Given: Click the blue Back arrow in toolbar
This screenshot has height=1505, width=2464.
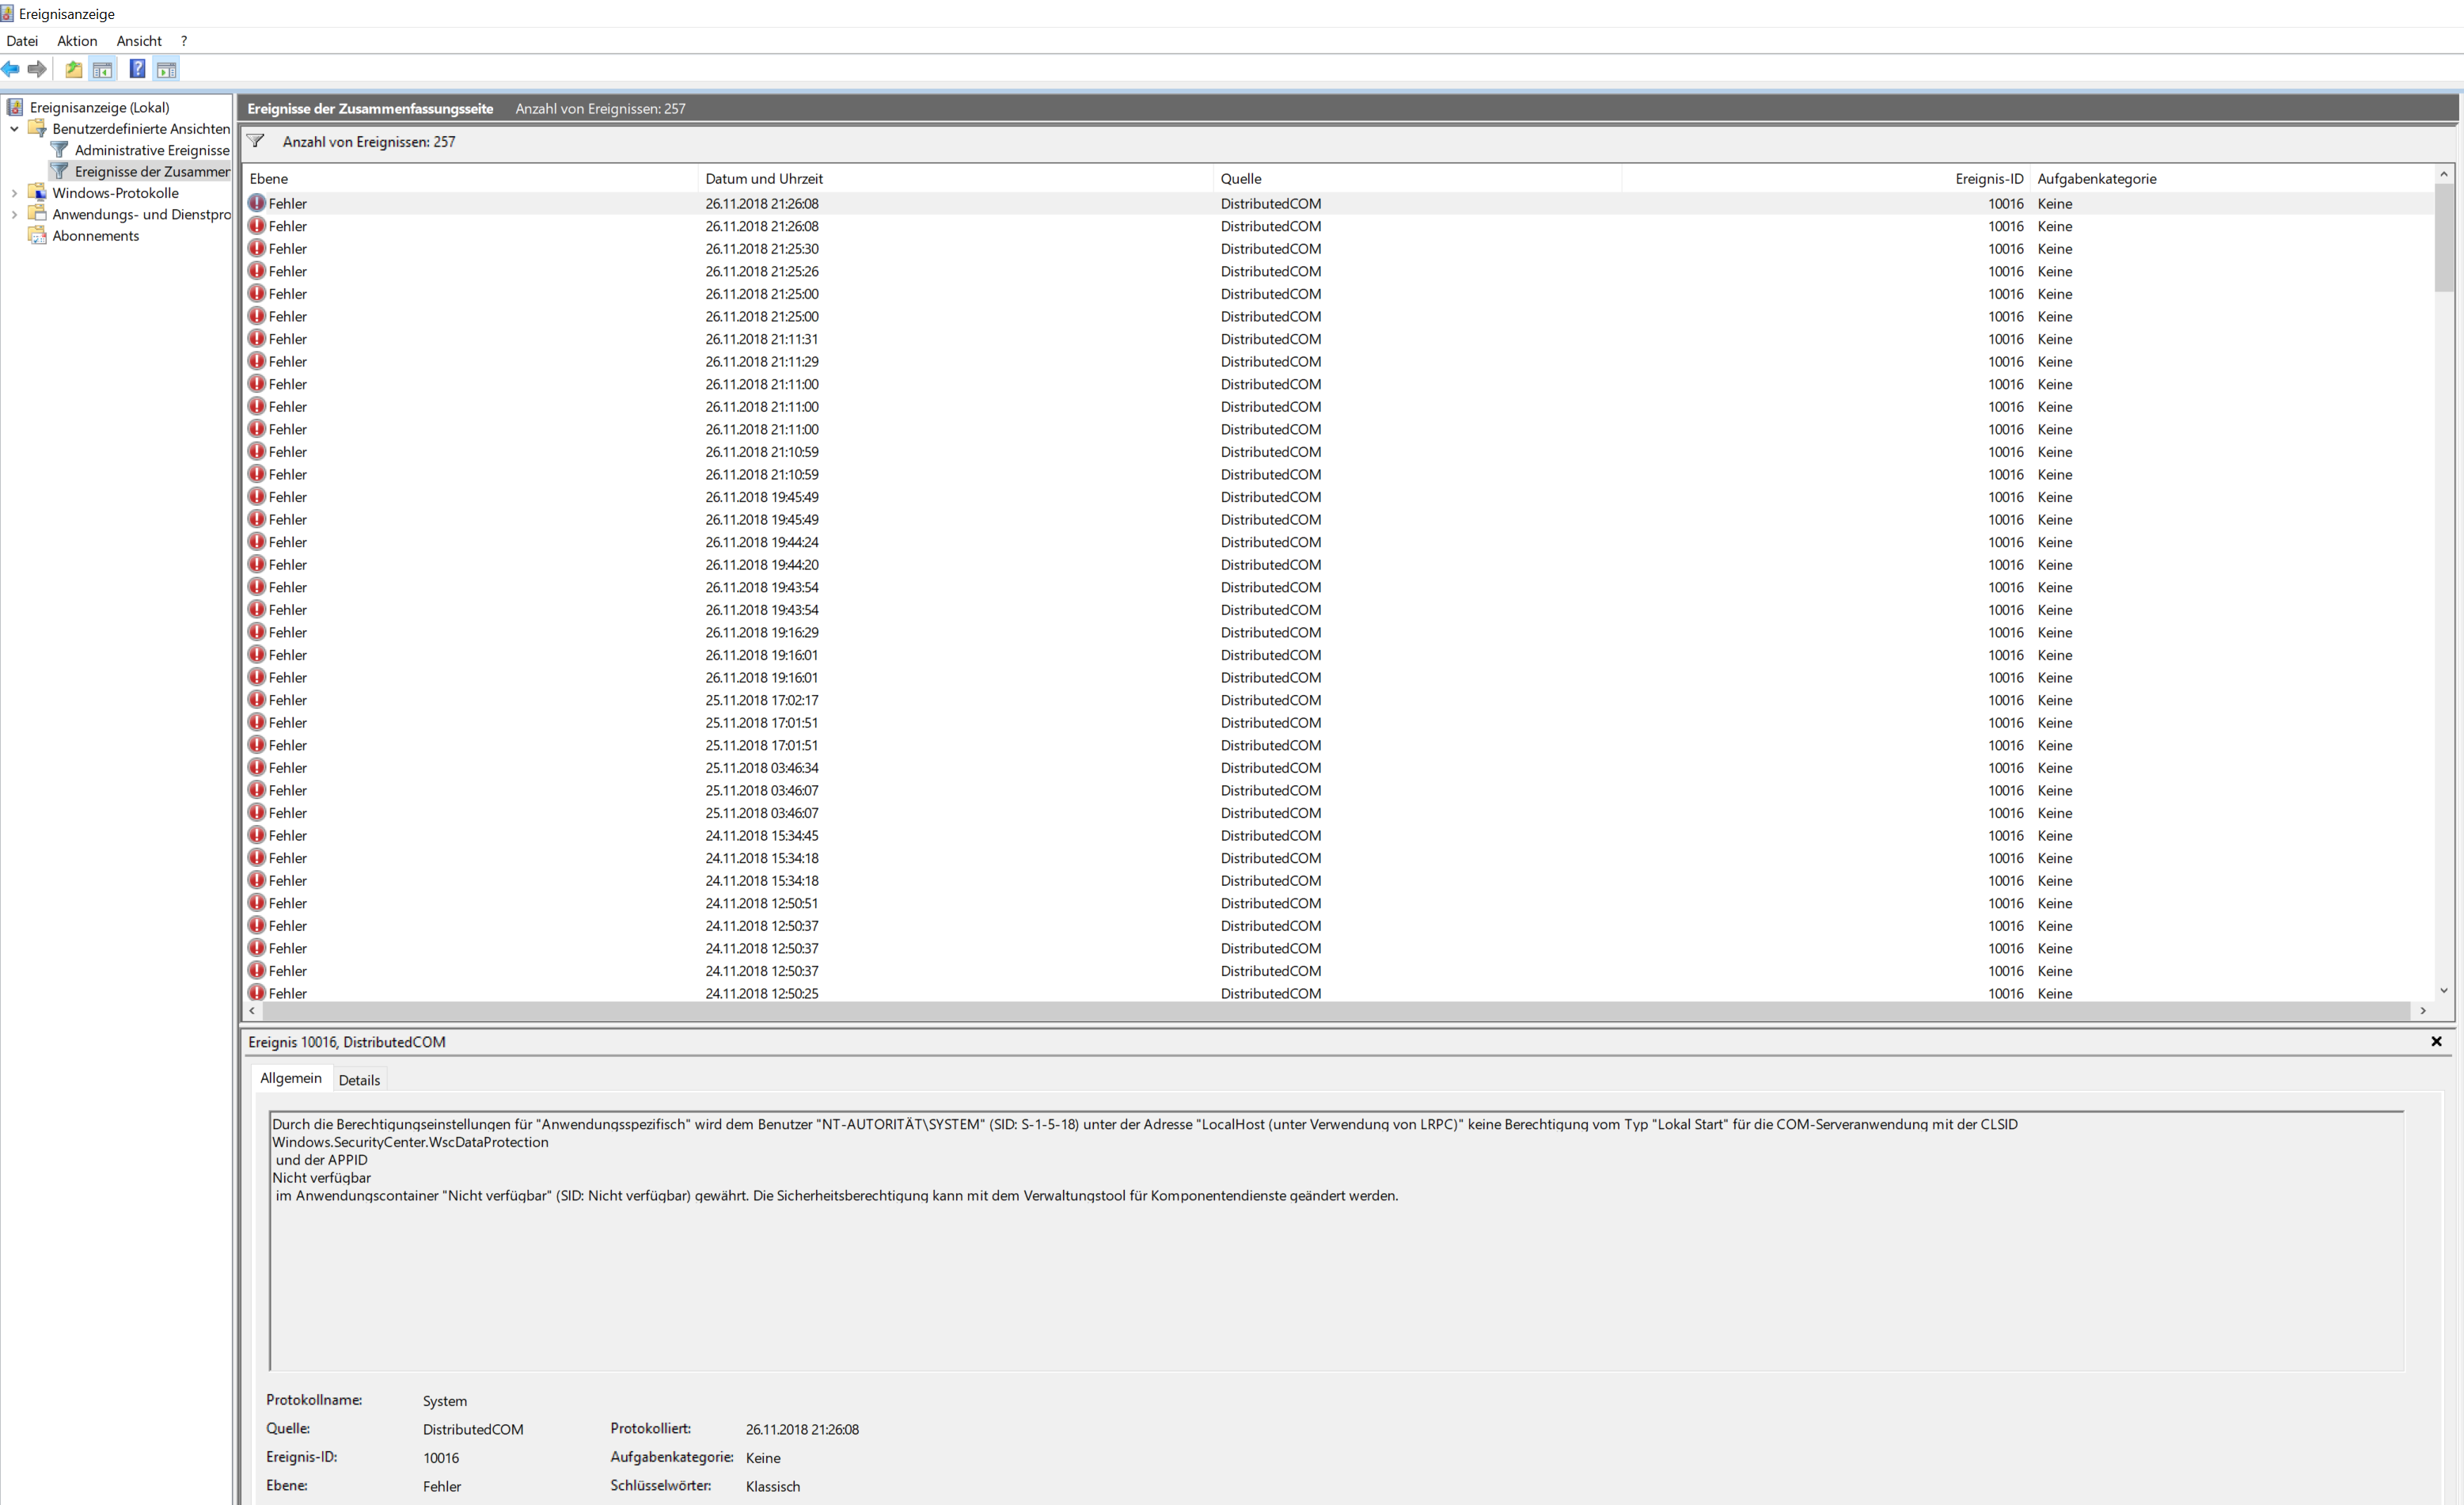Looking at the screenshot, I should pyautogui.click(x=11, y=69).
